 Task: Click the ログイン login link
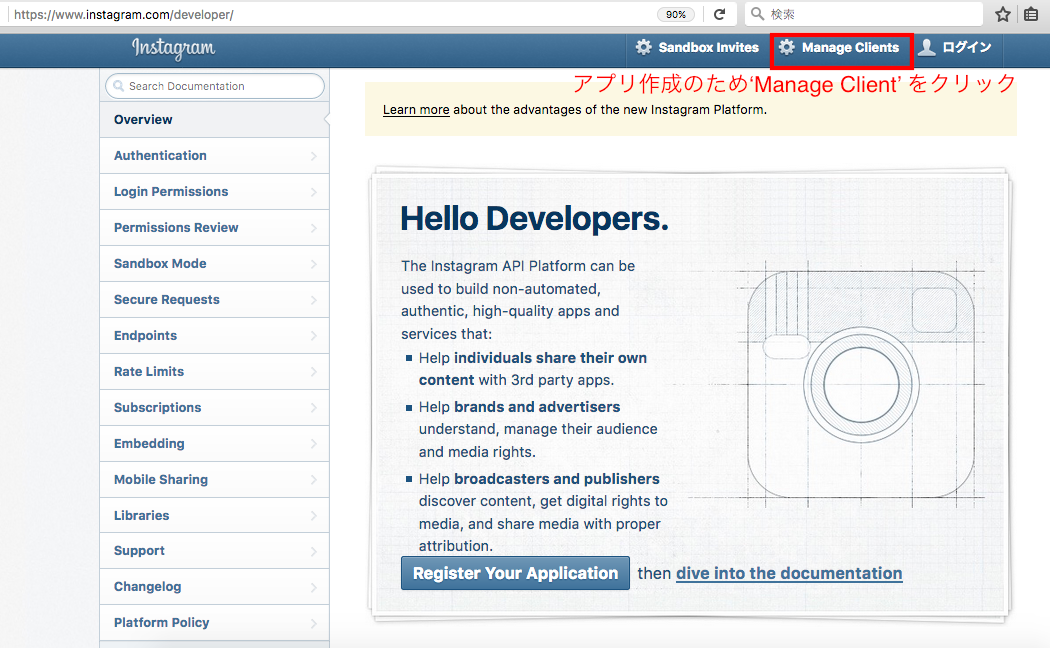click(x=966, y=47)
